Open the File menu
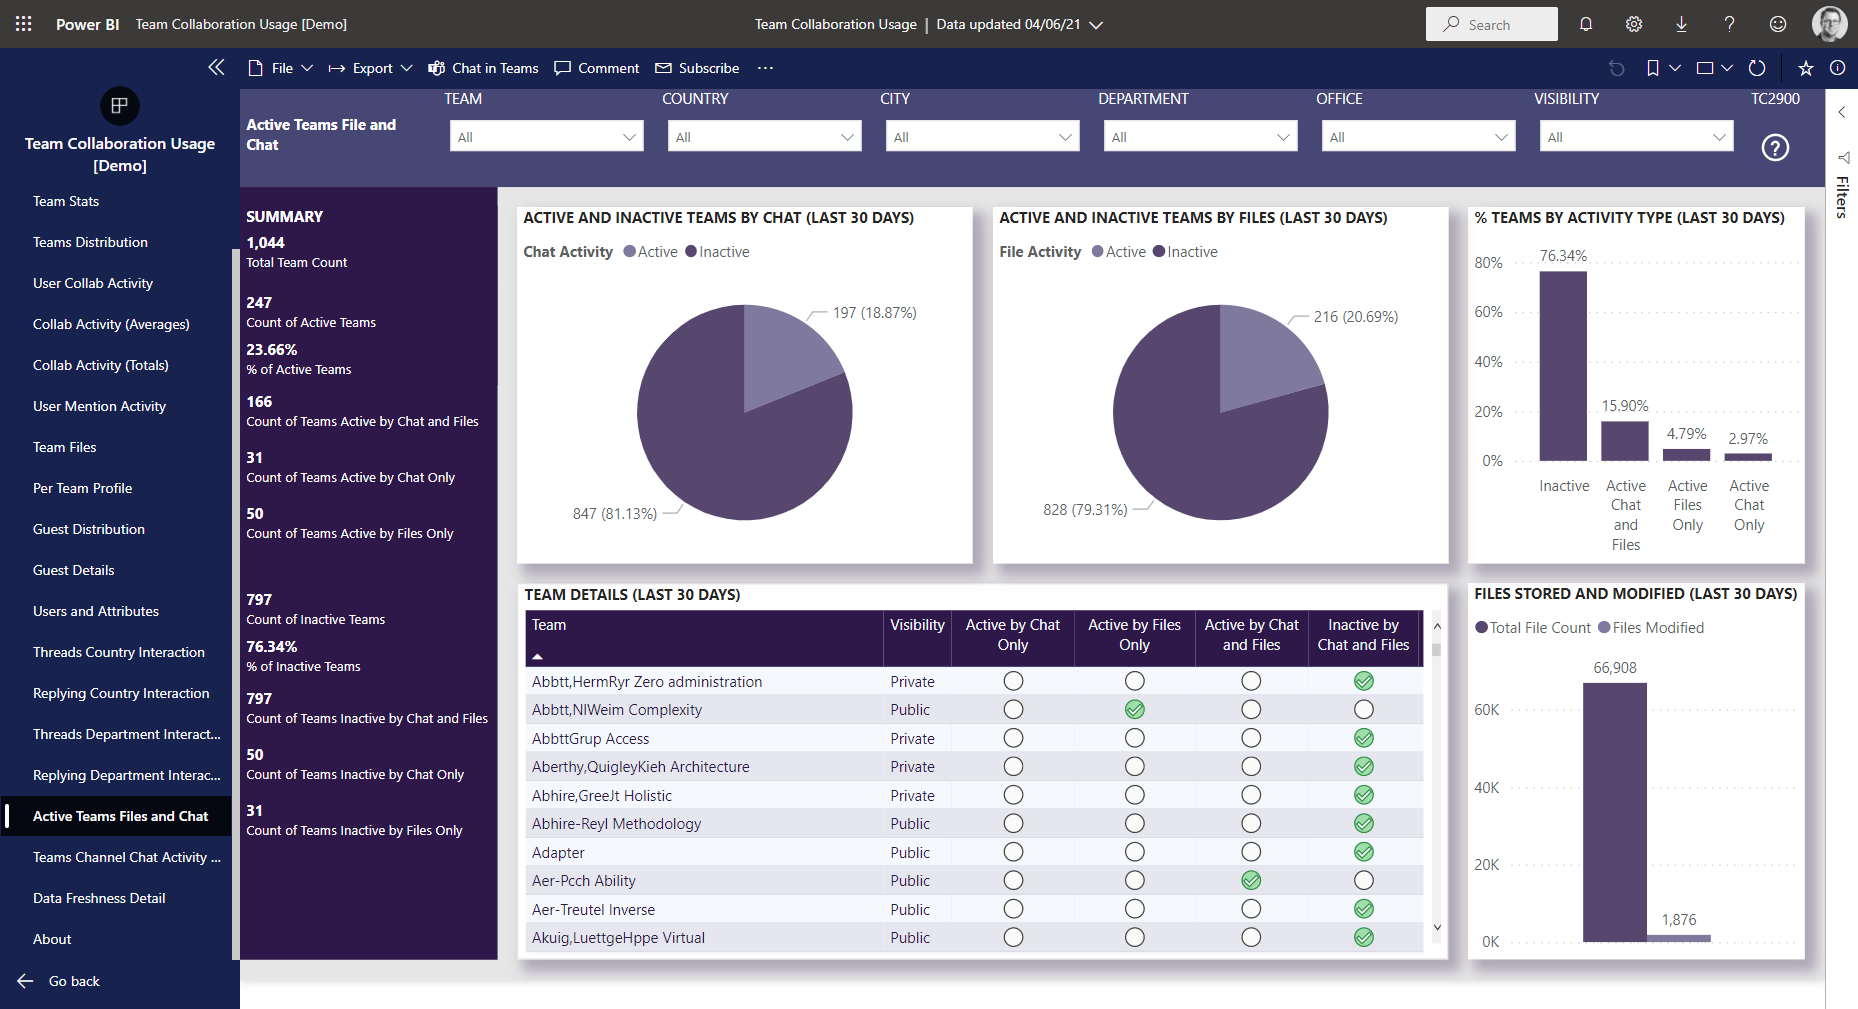This screenshot has width=1858, height=1009. [x=280, y=68]
